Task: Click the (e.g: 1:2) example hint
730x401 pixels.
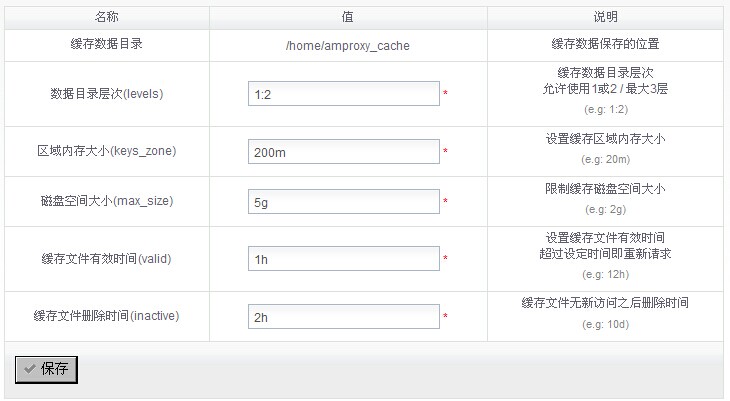Action: (605, 109)
